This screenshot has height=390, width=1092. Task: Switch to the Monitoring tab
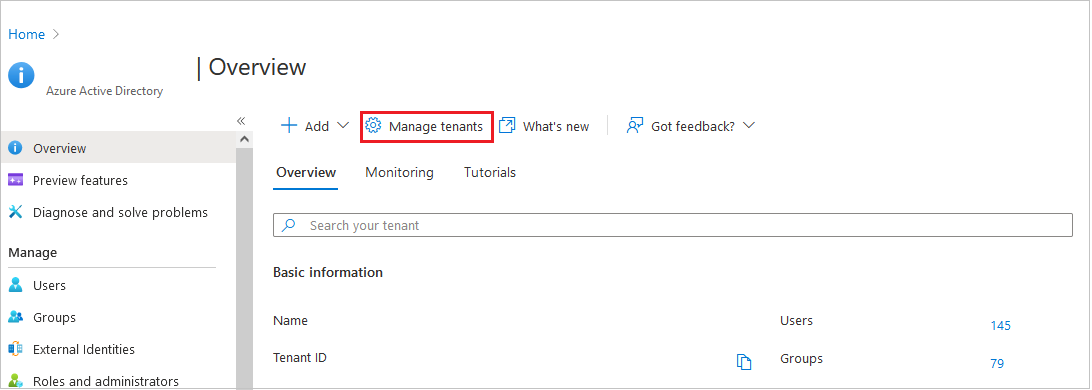coord(399,172)
